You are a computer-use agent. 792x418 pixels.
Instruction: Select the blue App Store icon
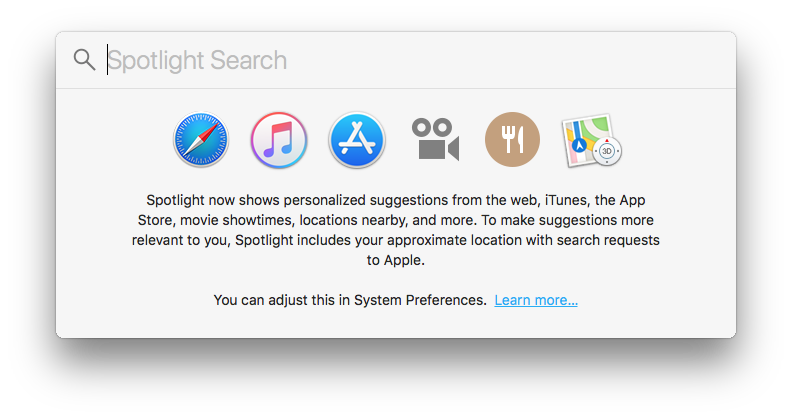click(357, 139)
